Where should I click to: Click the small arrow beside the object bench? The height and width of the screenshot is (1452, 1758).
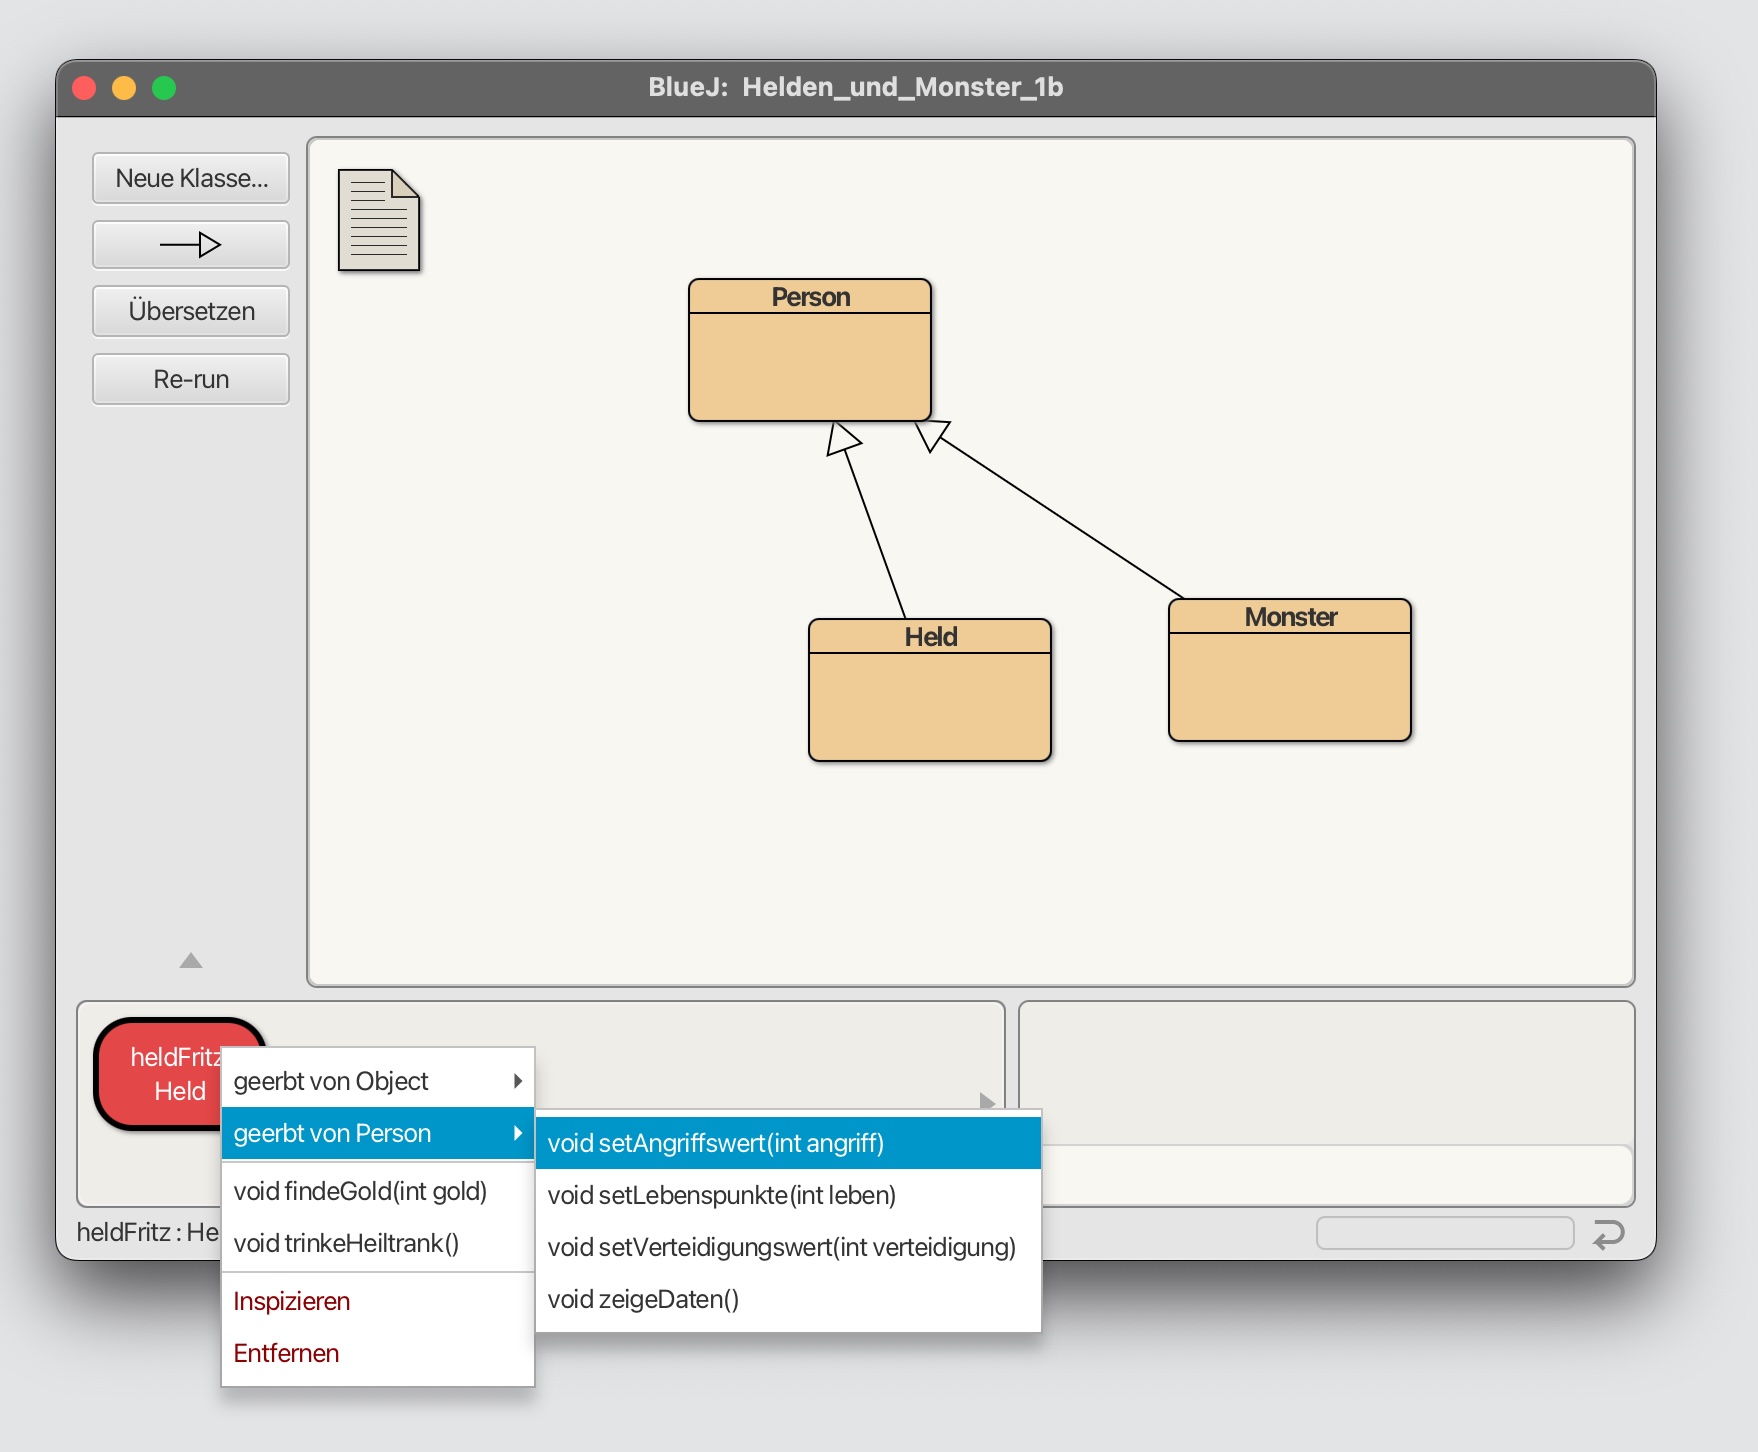[x=987, y=1100]
